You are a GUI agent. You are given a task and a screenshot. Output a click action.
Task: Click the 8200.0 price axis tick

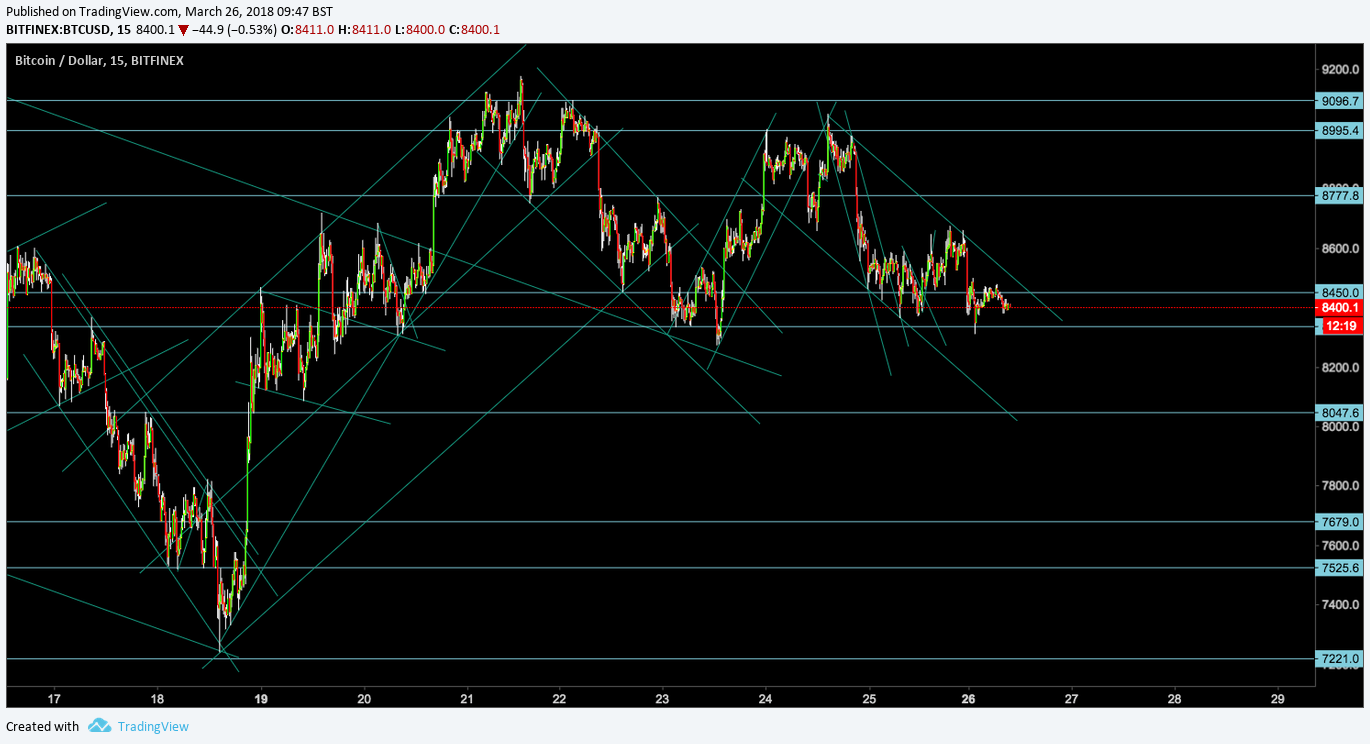coord(1340,367)
